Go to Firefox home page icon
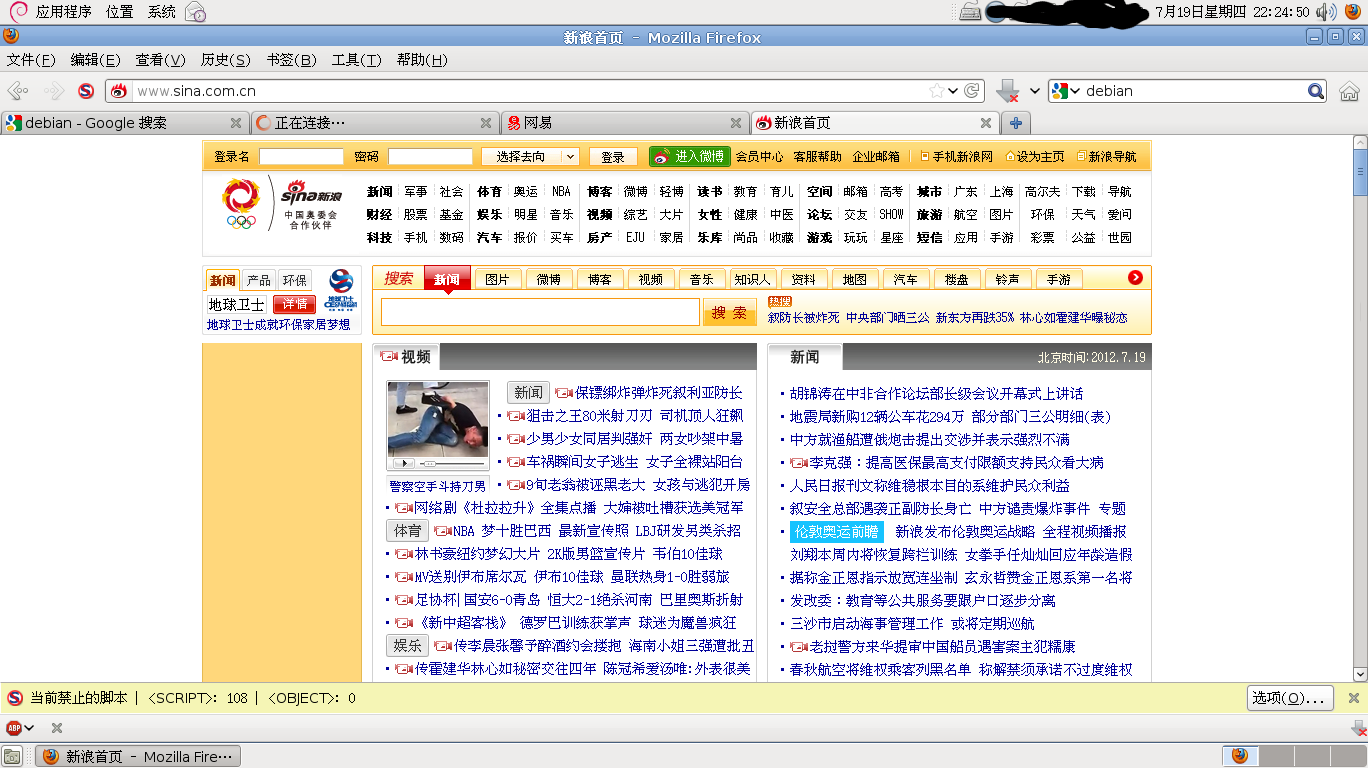 pyautogui.click(x=1349, y=91)
